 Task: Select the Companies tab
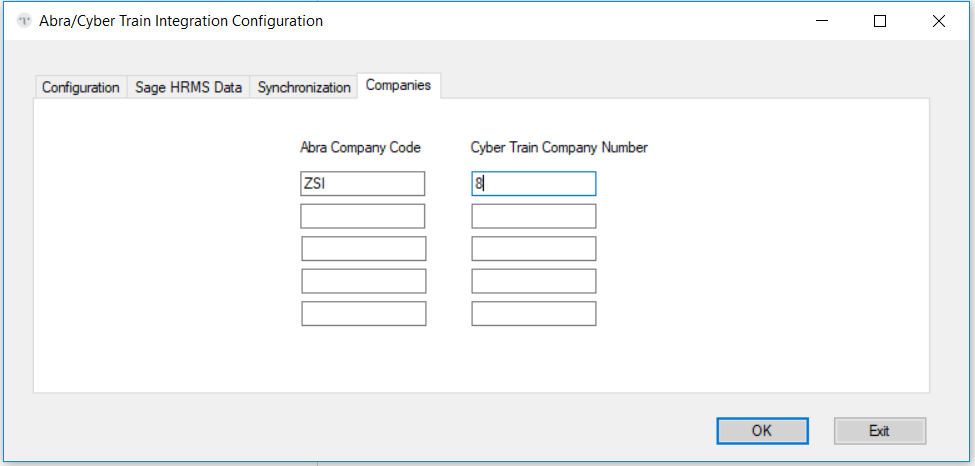click(399, 85)
